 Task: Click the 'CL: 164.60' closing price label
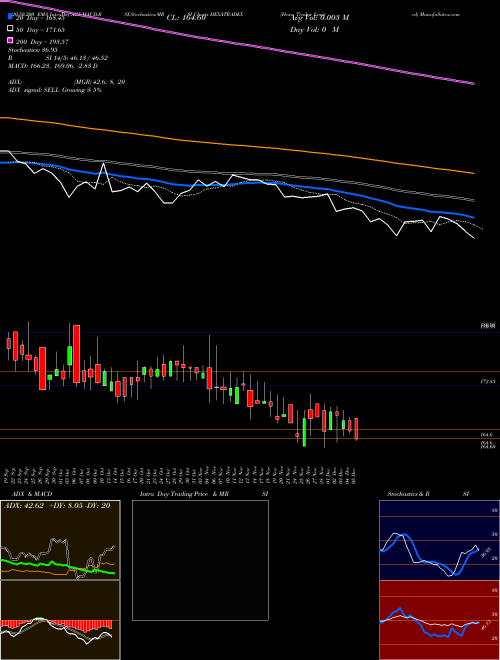pyautogui.click(x=186, y=17)
